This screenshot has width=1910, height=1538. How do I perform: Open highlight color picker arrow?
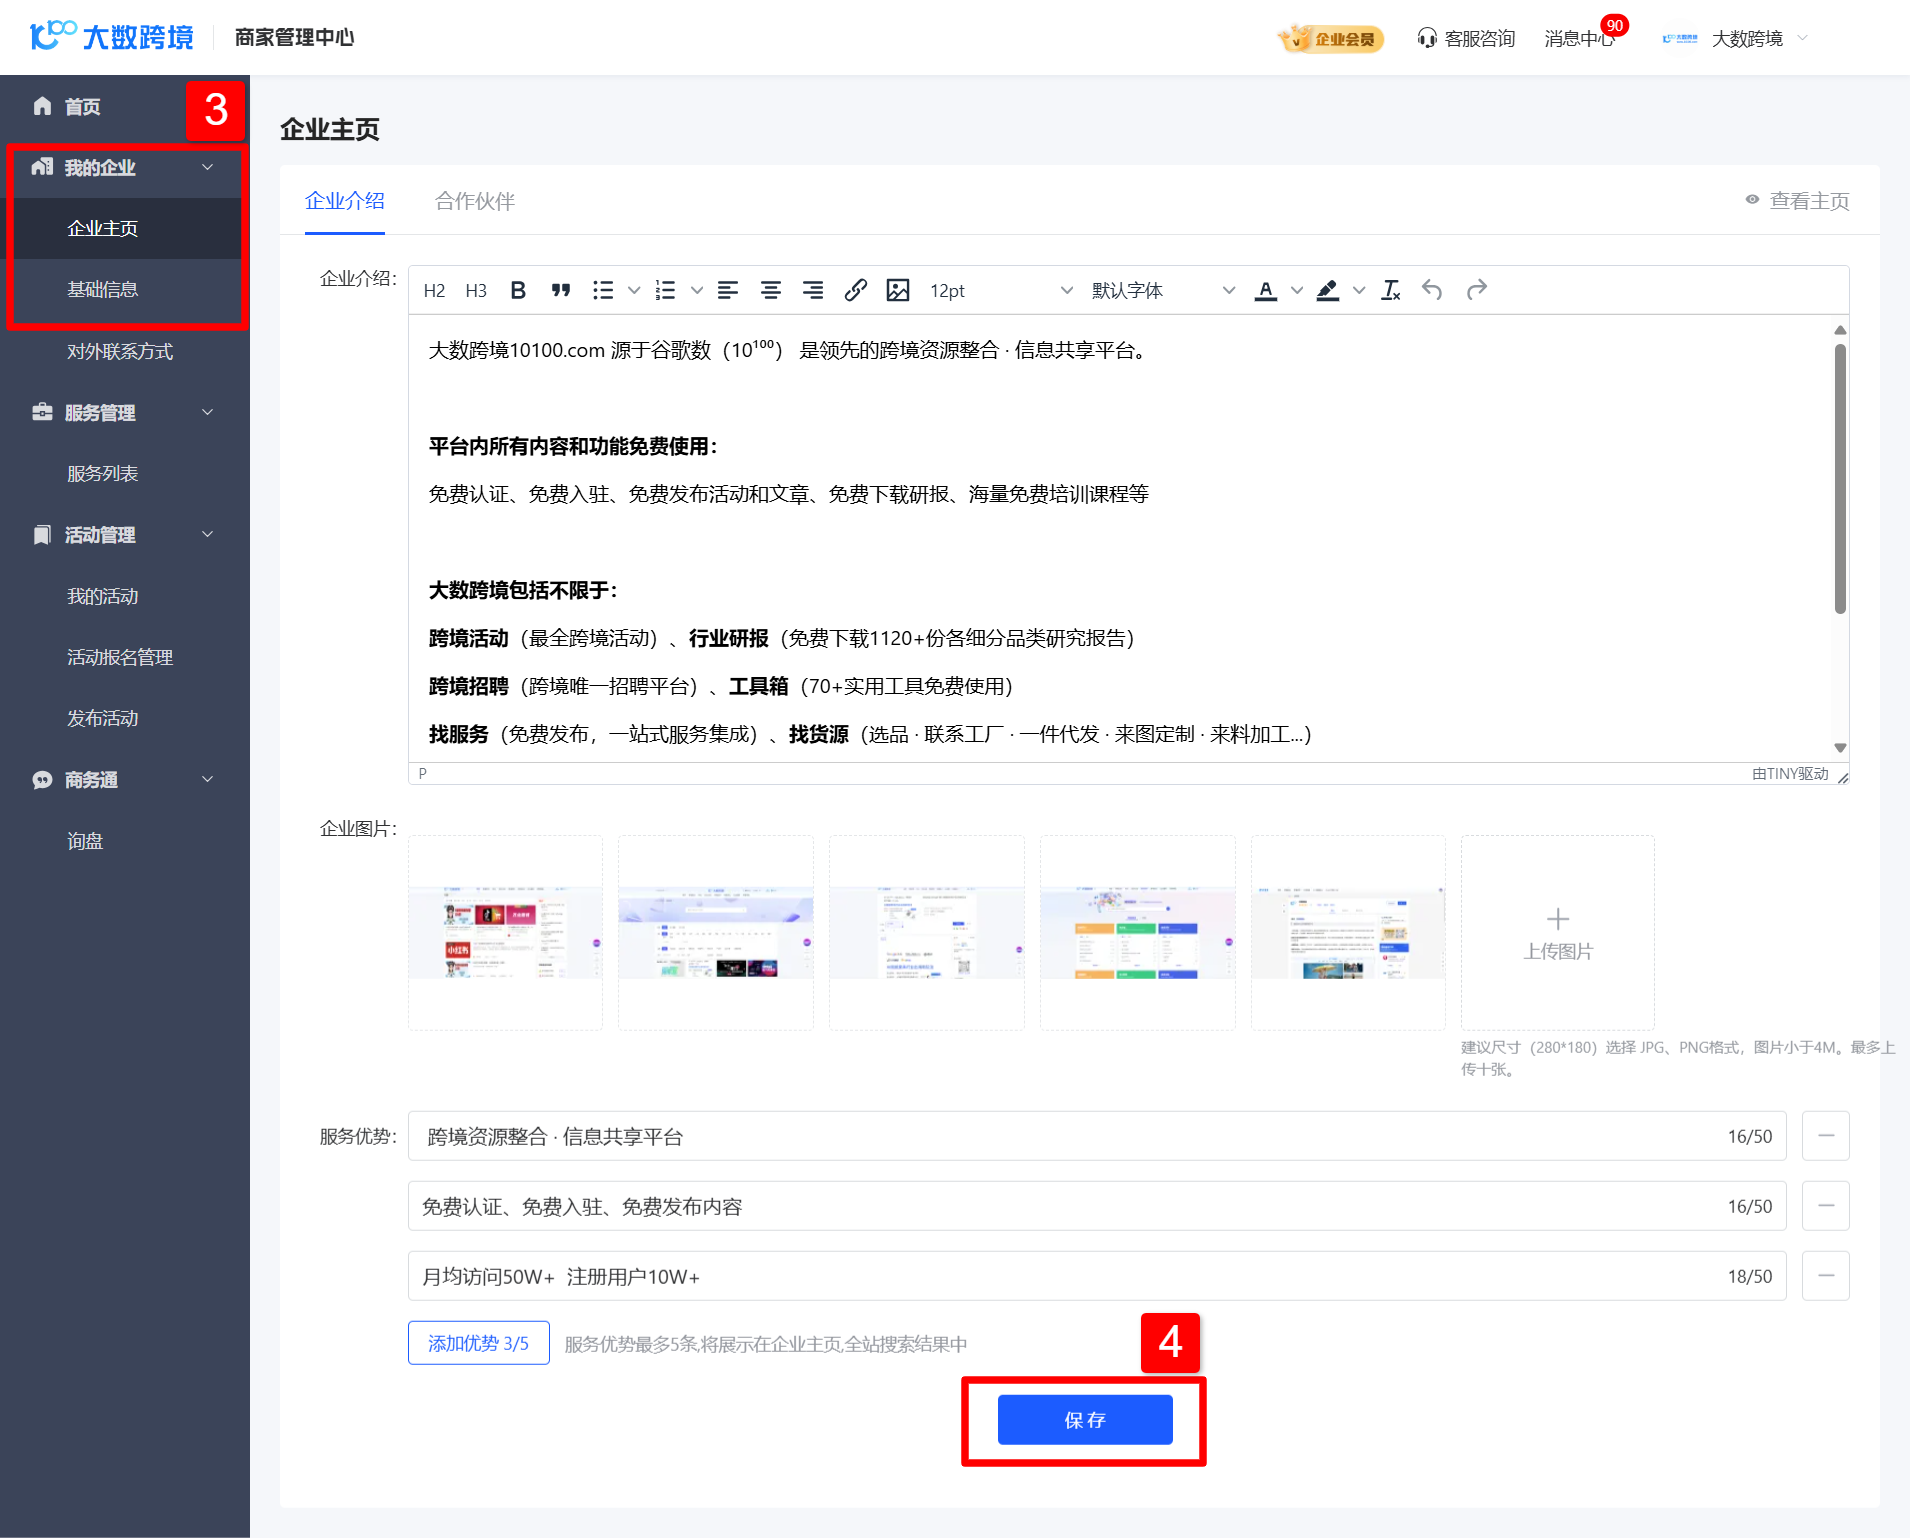pyautogui.click(x=1359, y=291)
